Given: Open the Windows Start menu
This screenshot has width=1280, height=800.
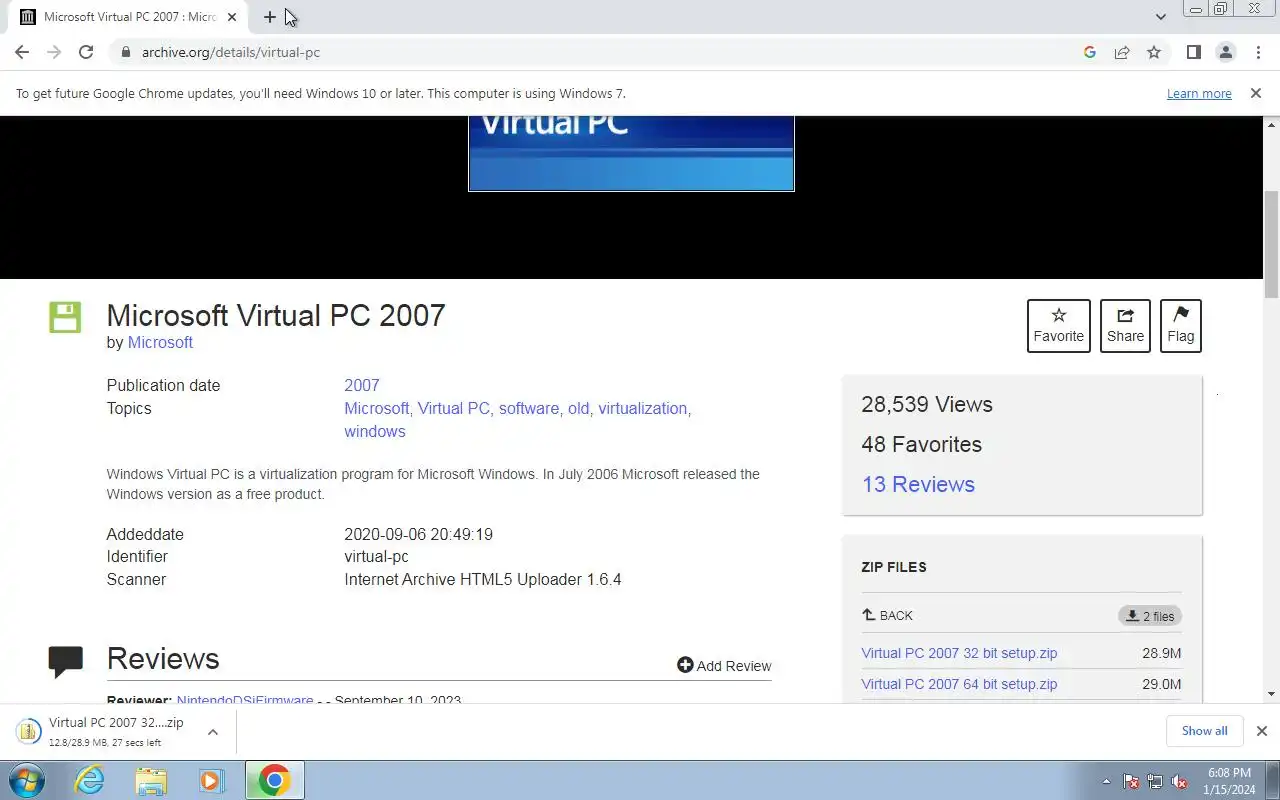Looking at the screenshot, I should coord(27,780).
